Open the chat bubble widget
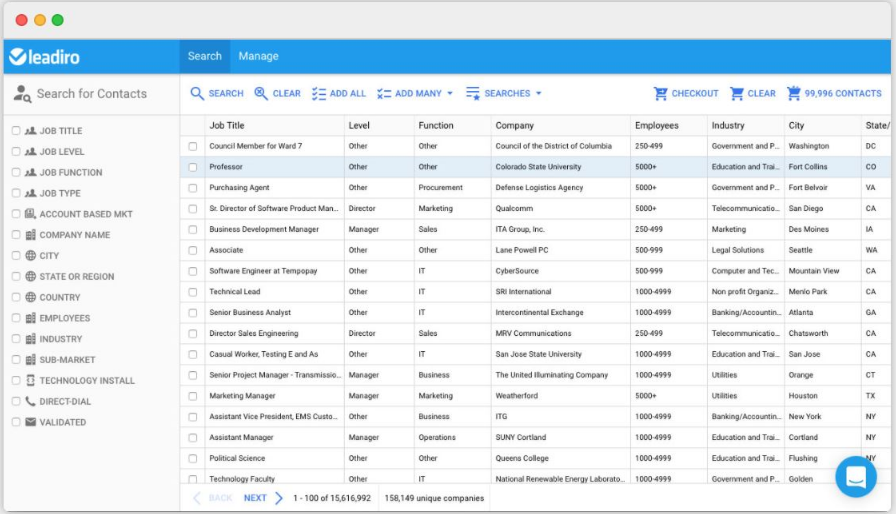Screen dimensions: 896x514 click(x=855, y=477)
